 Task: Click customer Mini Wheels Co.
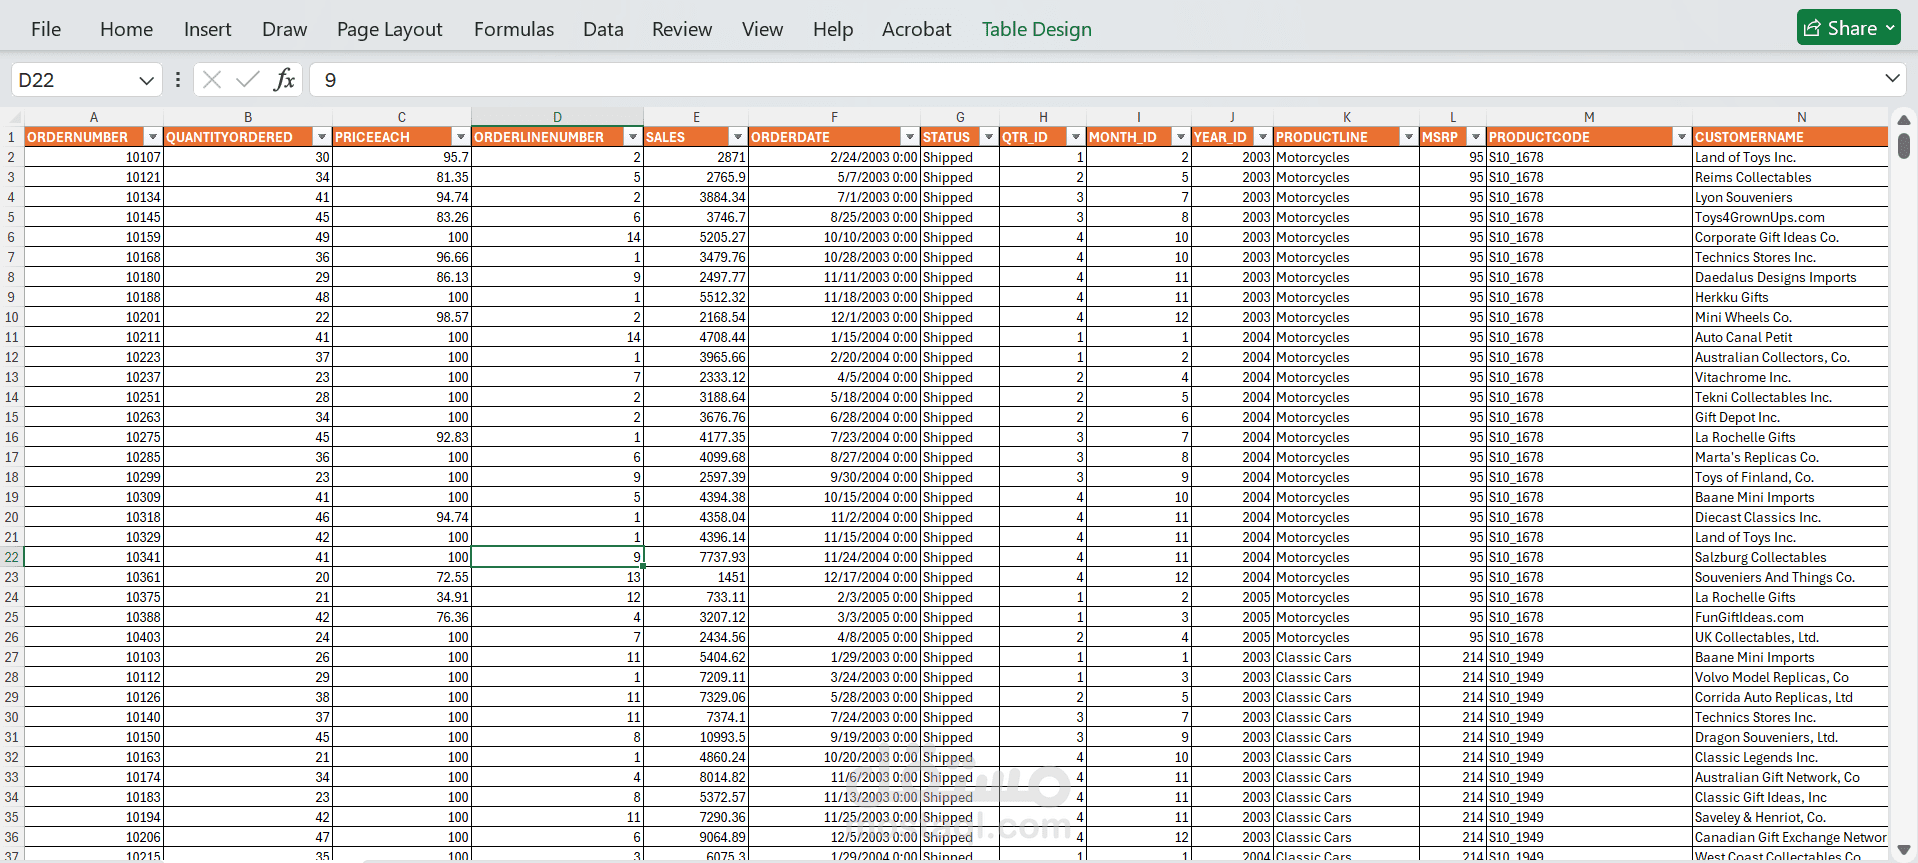1790,317
